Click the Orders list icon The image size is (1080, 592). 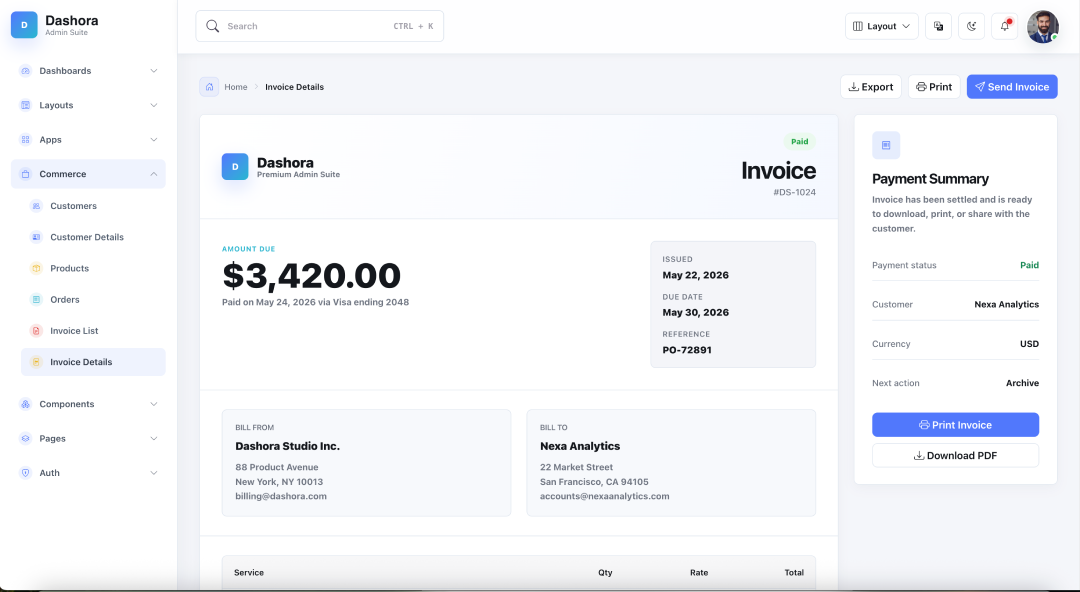point(37,300)
